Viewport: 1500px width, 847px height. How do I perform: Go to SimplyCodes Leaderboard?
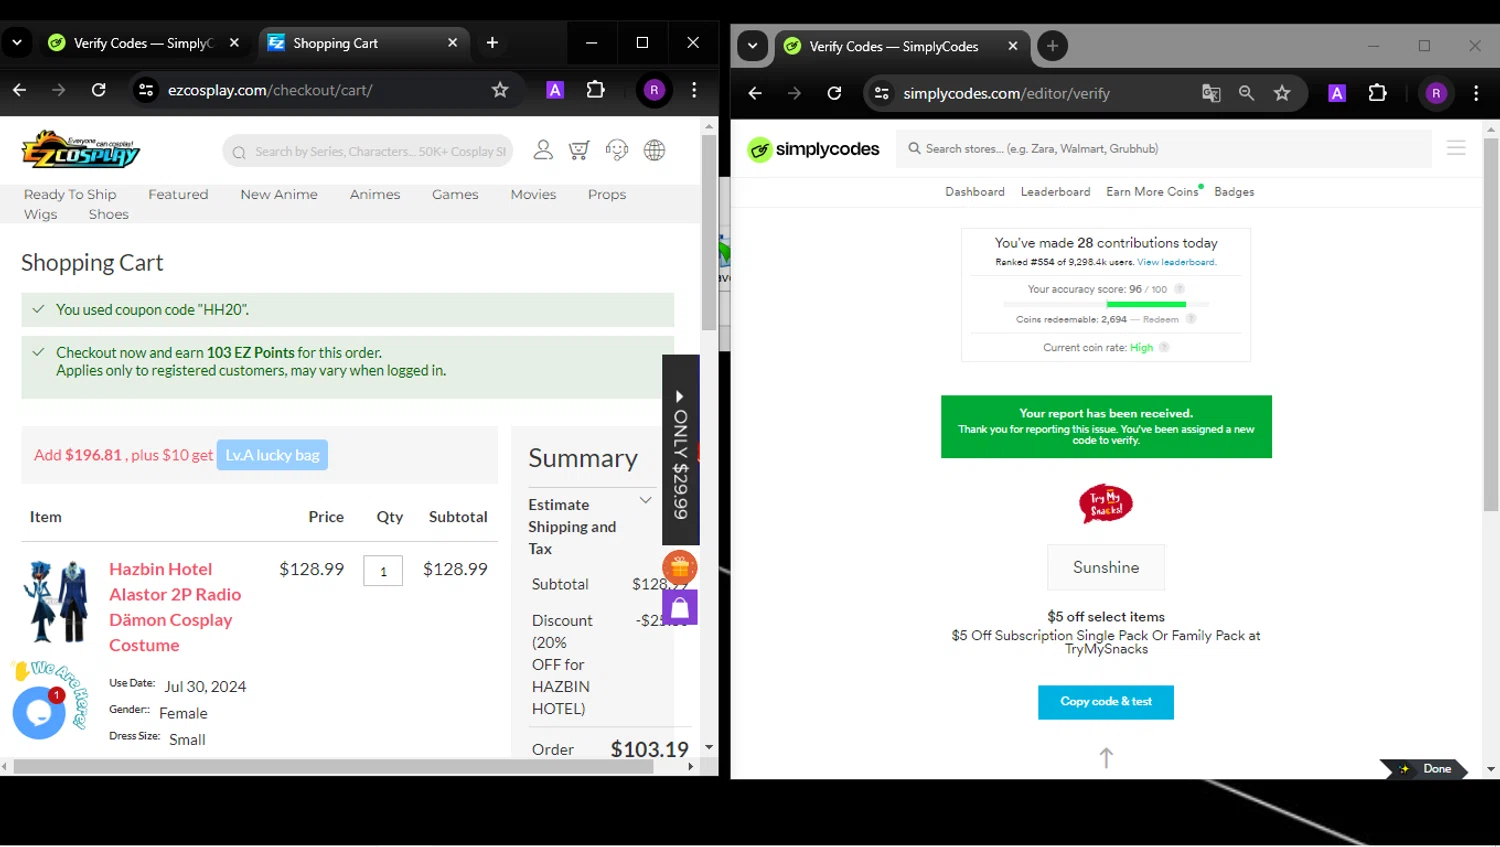pyautogui.click(x=1055, y=191)
